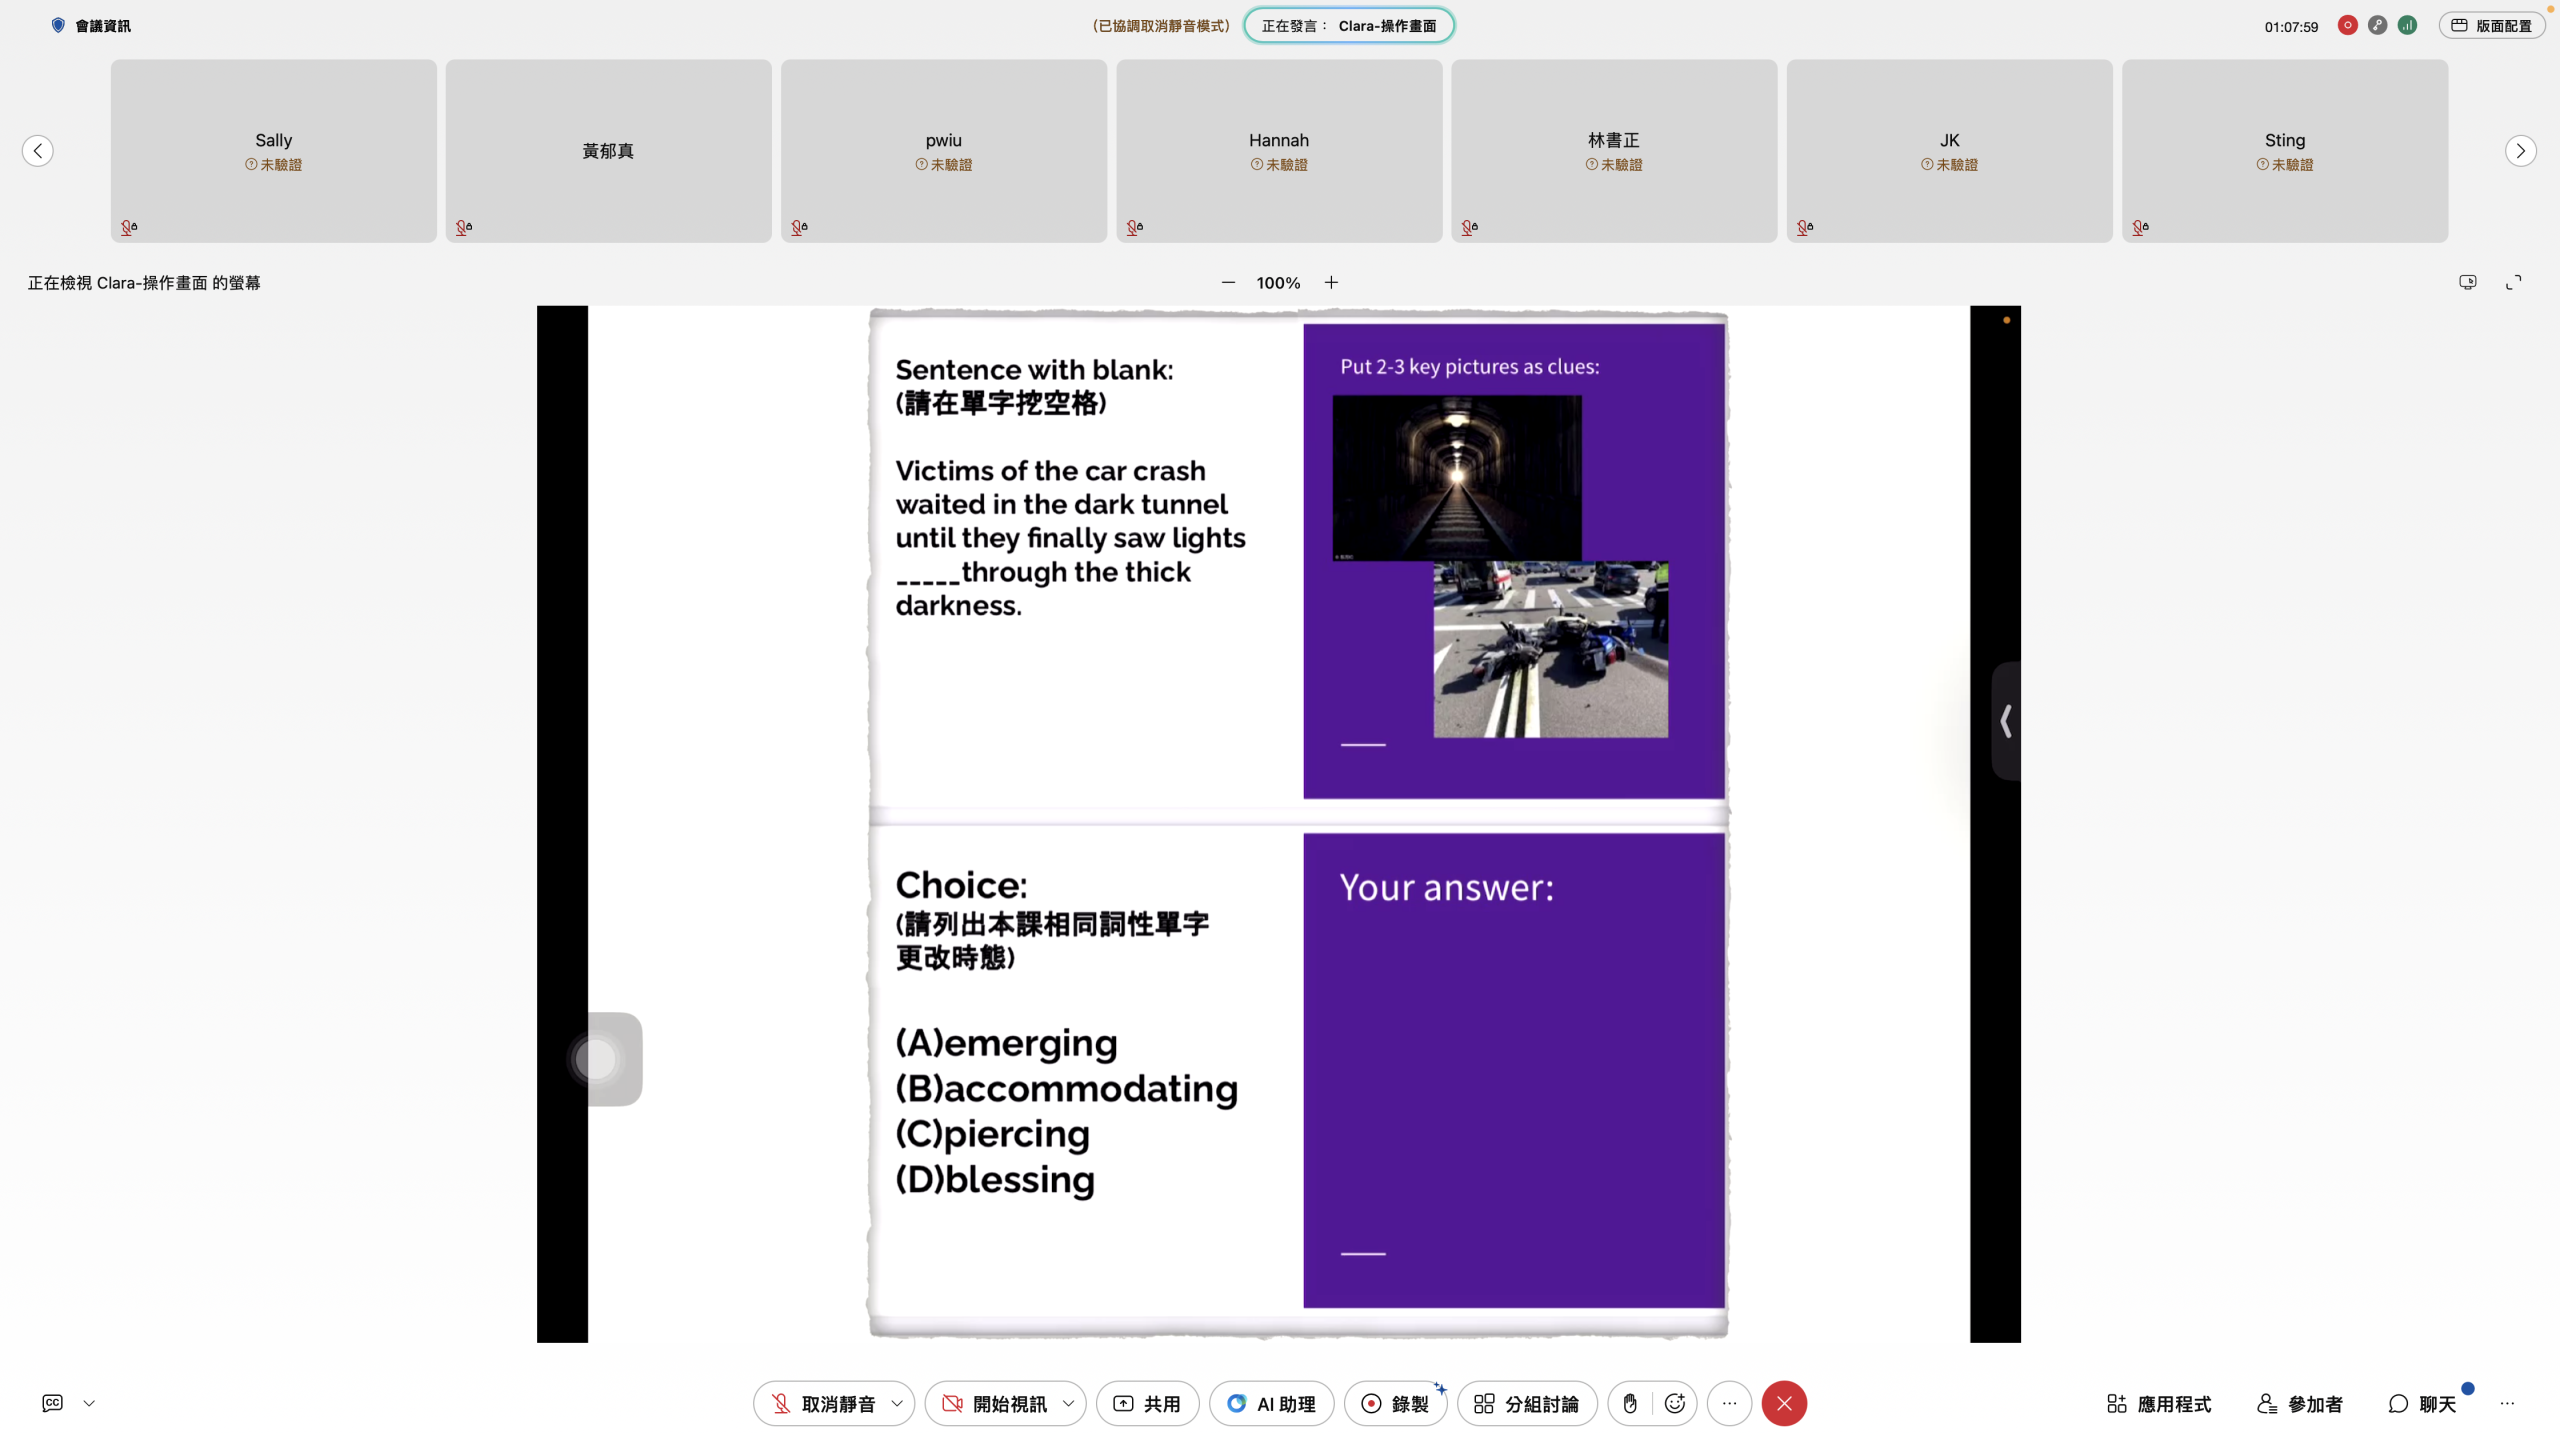Click the 會議資訊 shield icon
The height and width of the screenshot is (1440, 2560).
[58, 26]
